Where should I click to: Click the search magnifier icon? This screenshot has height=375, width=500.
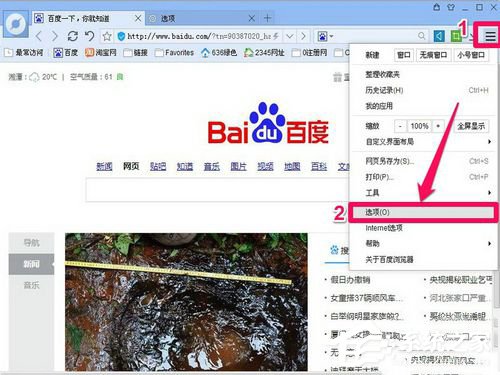click(x=422, y=36)
